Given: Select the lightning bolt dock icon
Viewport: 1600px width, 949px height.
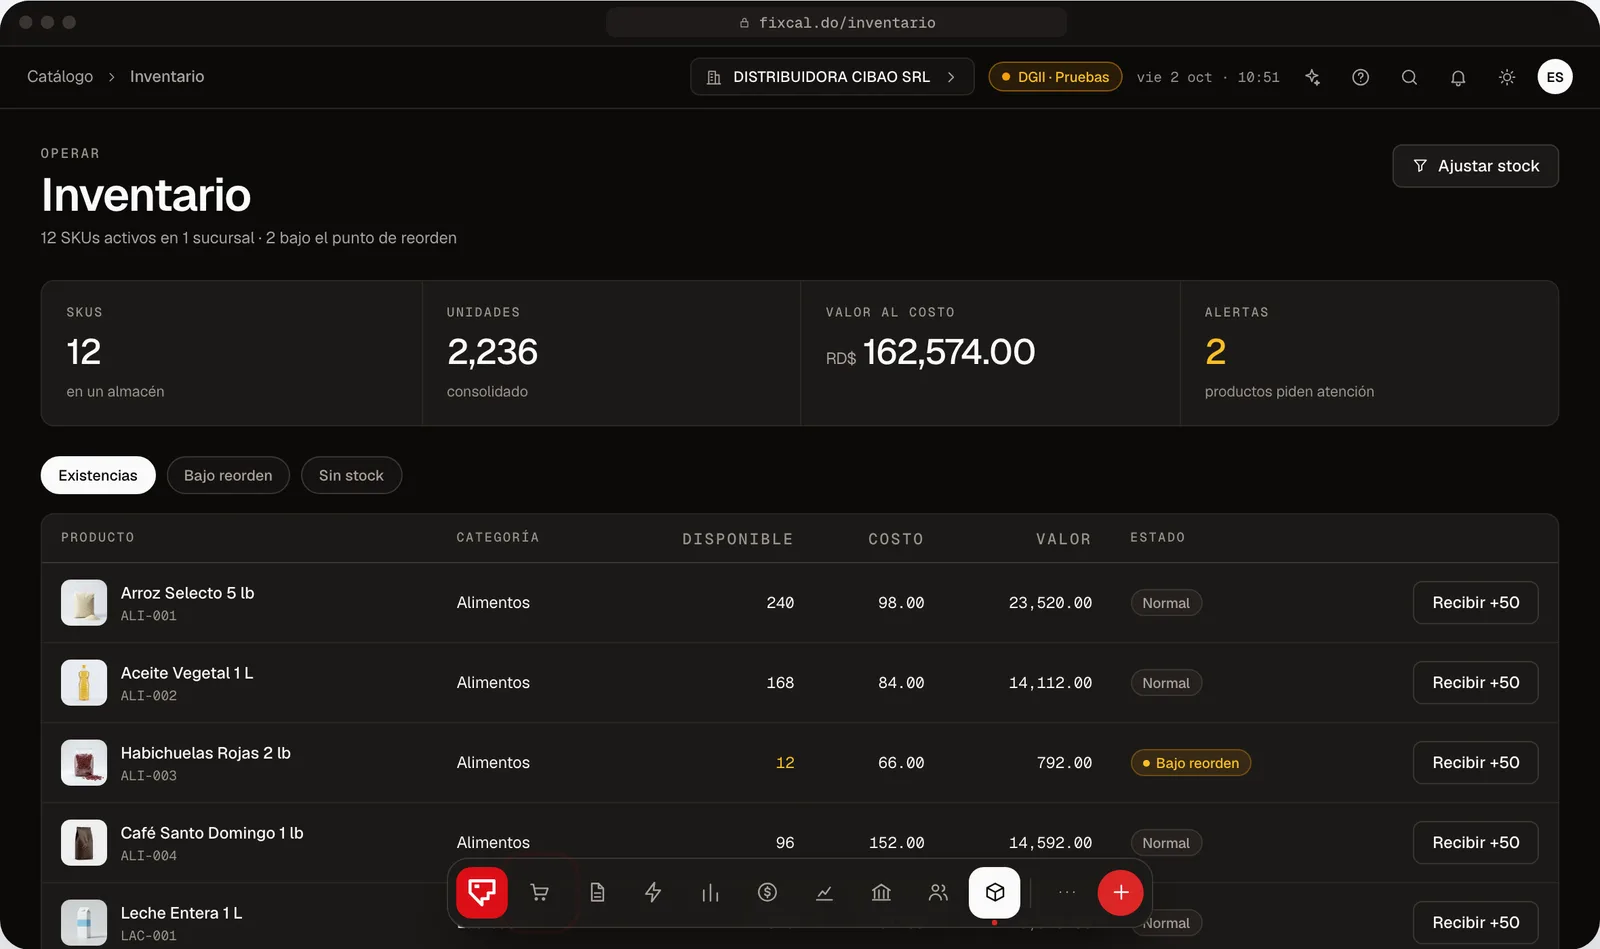Looking at the screenshot, I should click(x=653, y=892).
